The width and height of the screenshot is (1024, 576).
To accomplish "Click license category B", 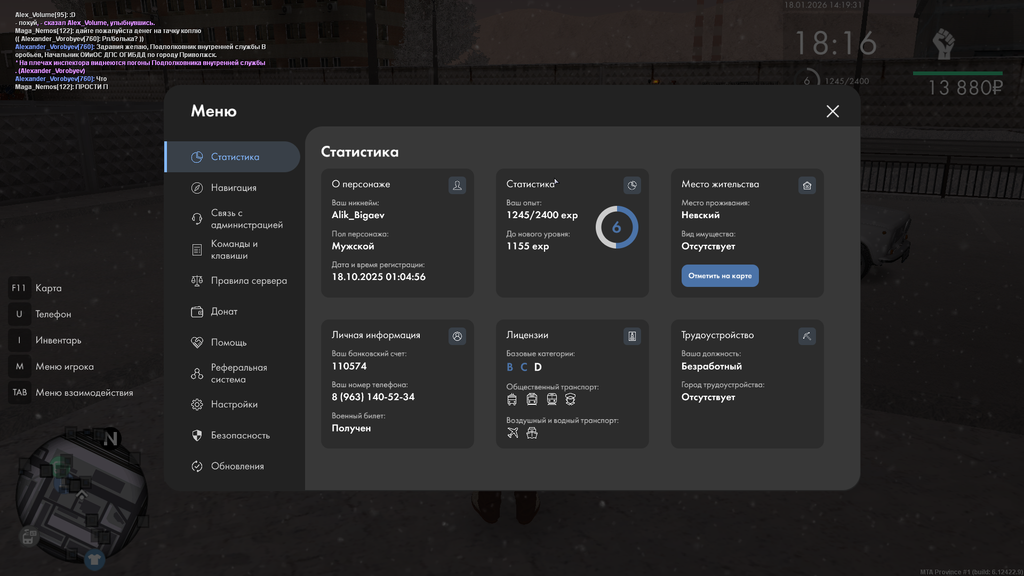I will click(x=510, y=367).
